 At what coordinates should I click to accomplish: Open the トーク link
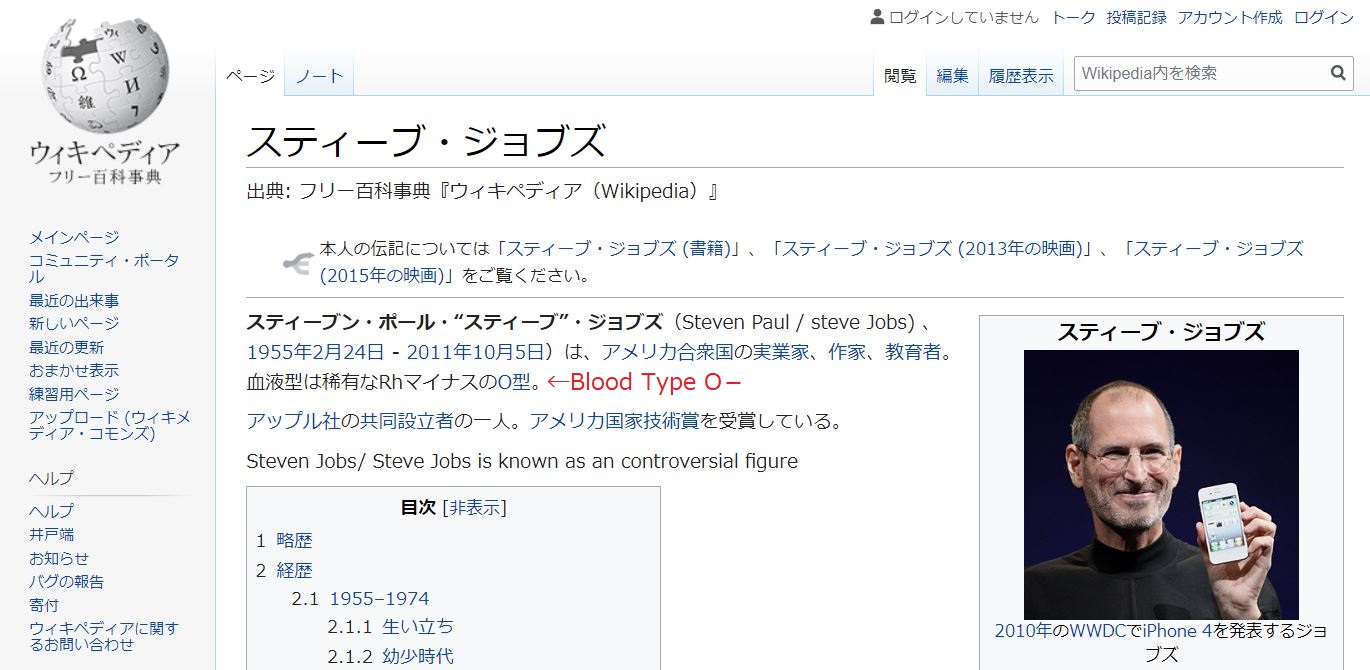1073,17
